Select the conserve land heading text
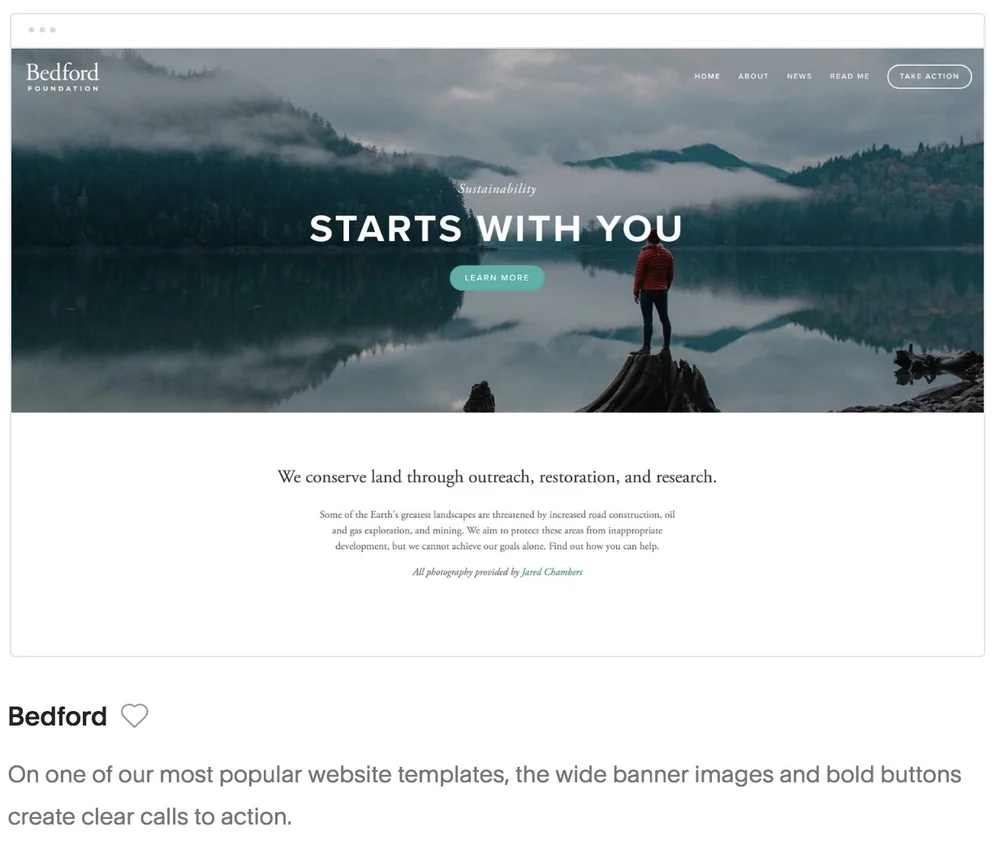The height and width of the screenshot is (865, 1000). (x=497, y=477)
